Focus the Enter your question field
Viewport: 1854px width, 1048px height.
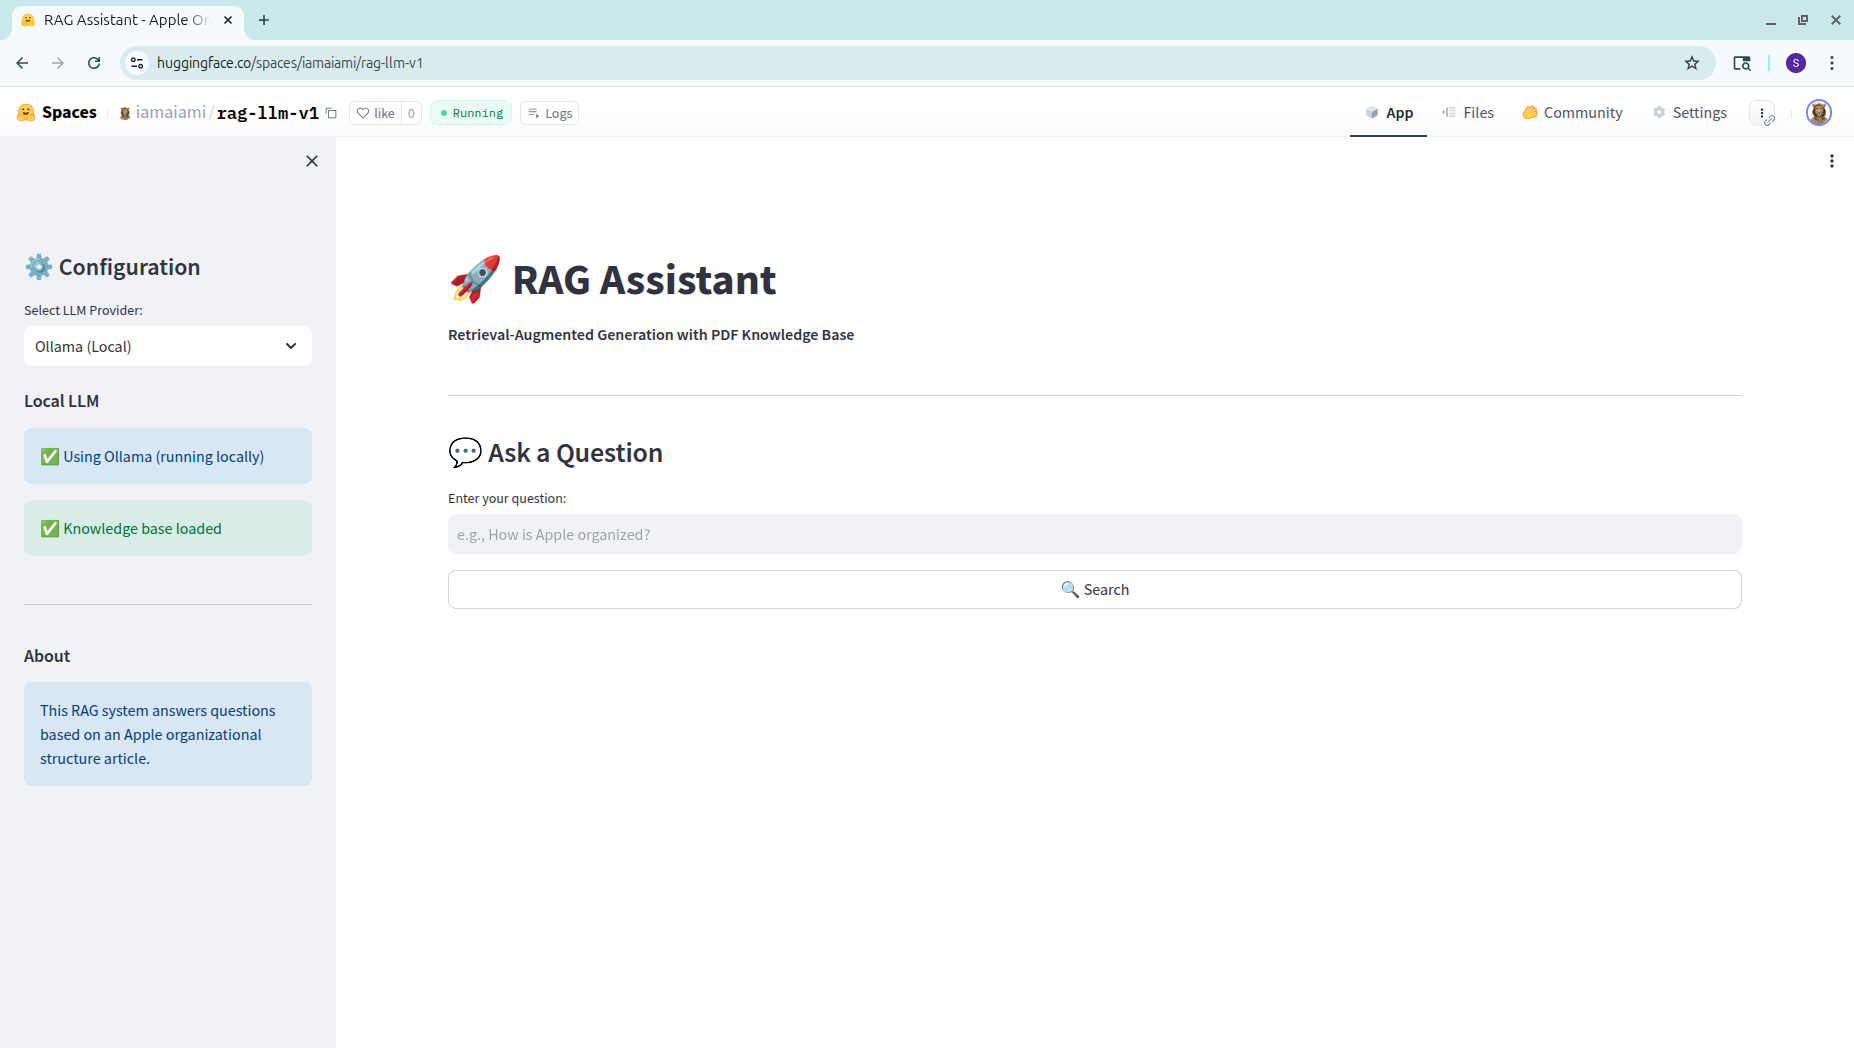1094,534
